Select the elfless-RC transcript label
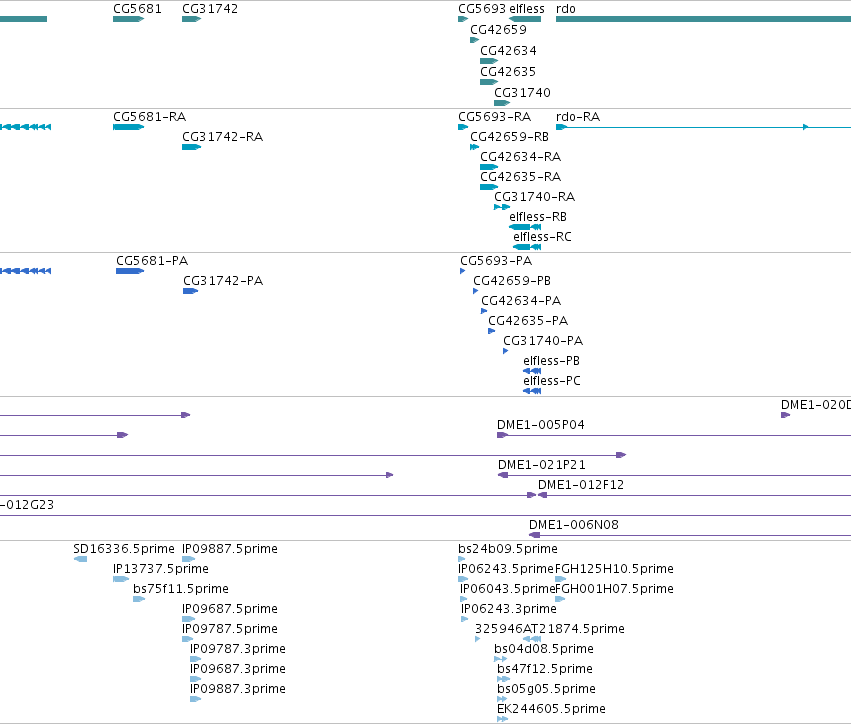 coord(542,237)
